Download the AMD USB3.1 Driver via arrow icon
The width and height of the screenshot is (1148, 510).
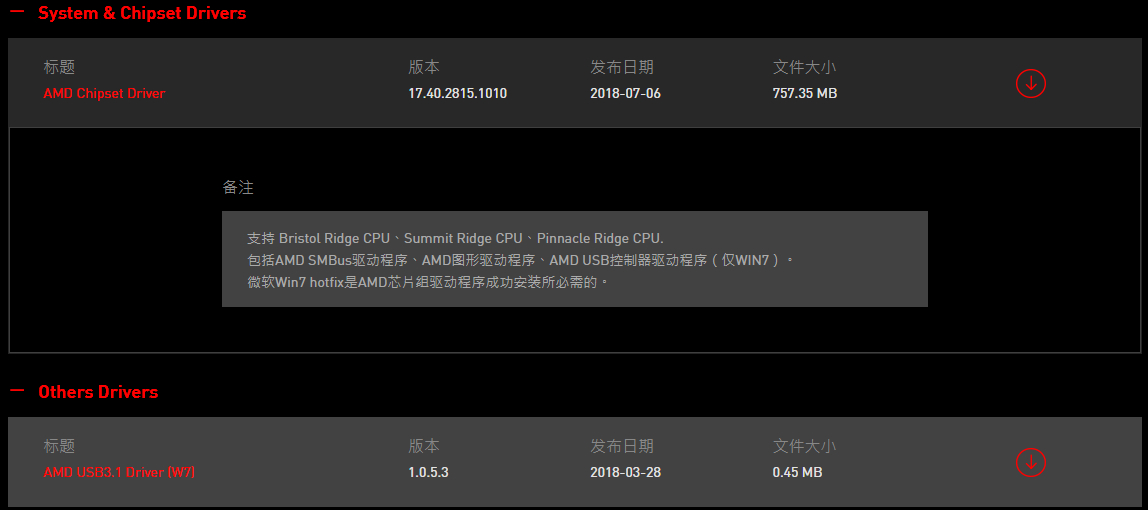1031,462
